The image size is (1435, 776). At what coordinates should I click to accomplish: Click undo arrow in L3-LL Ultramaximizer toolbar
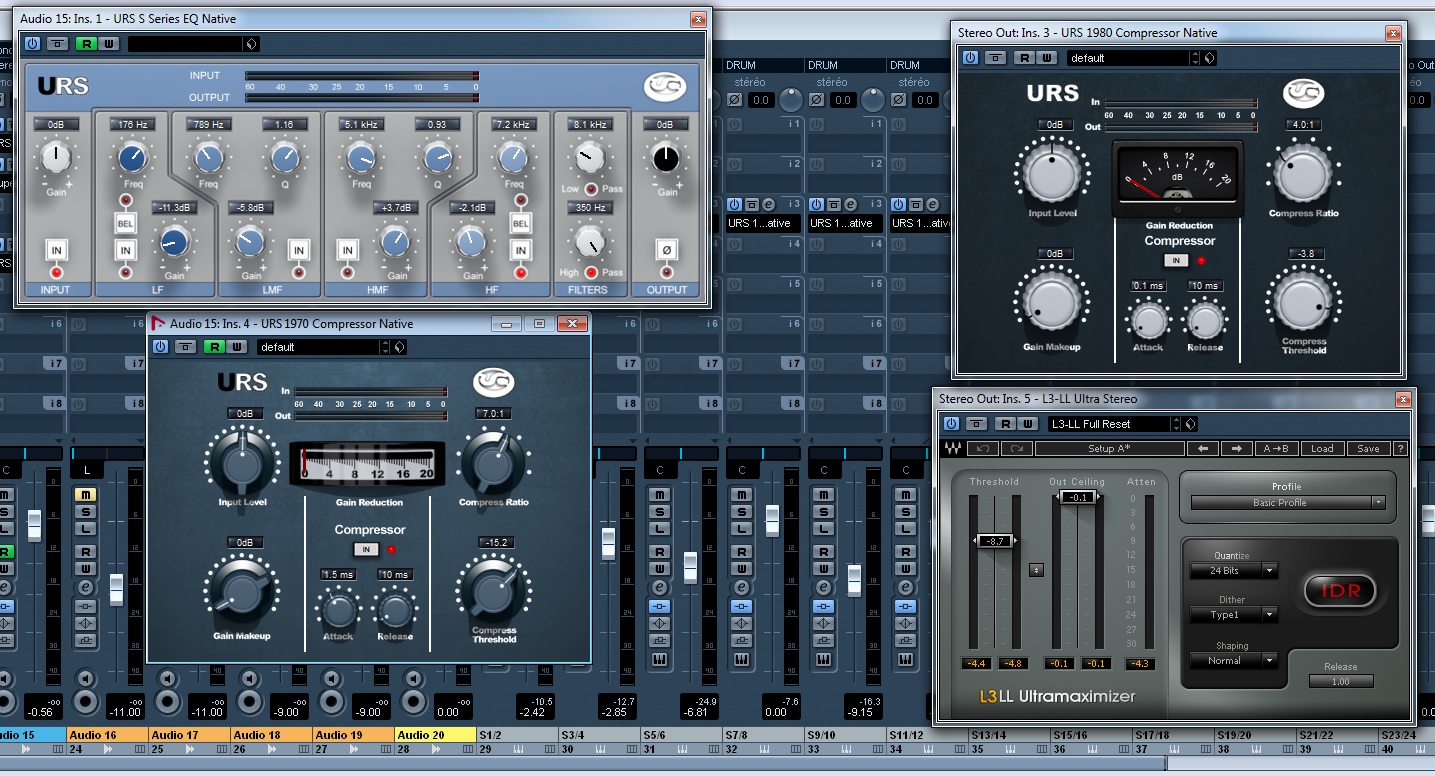[x=983, y=449]
